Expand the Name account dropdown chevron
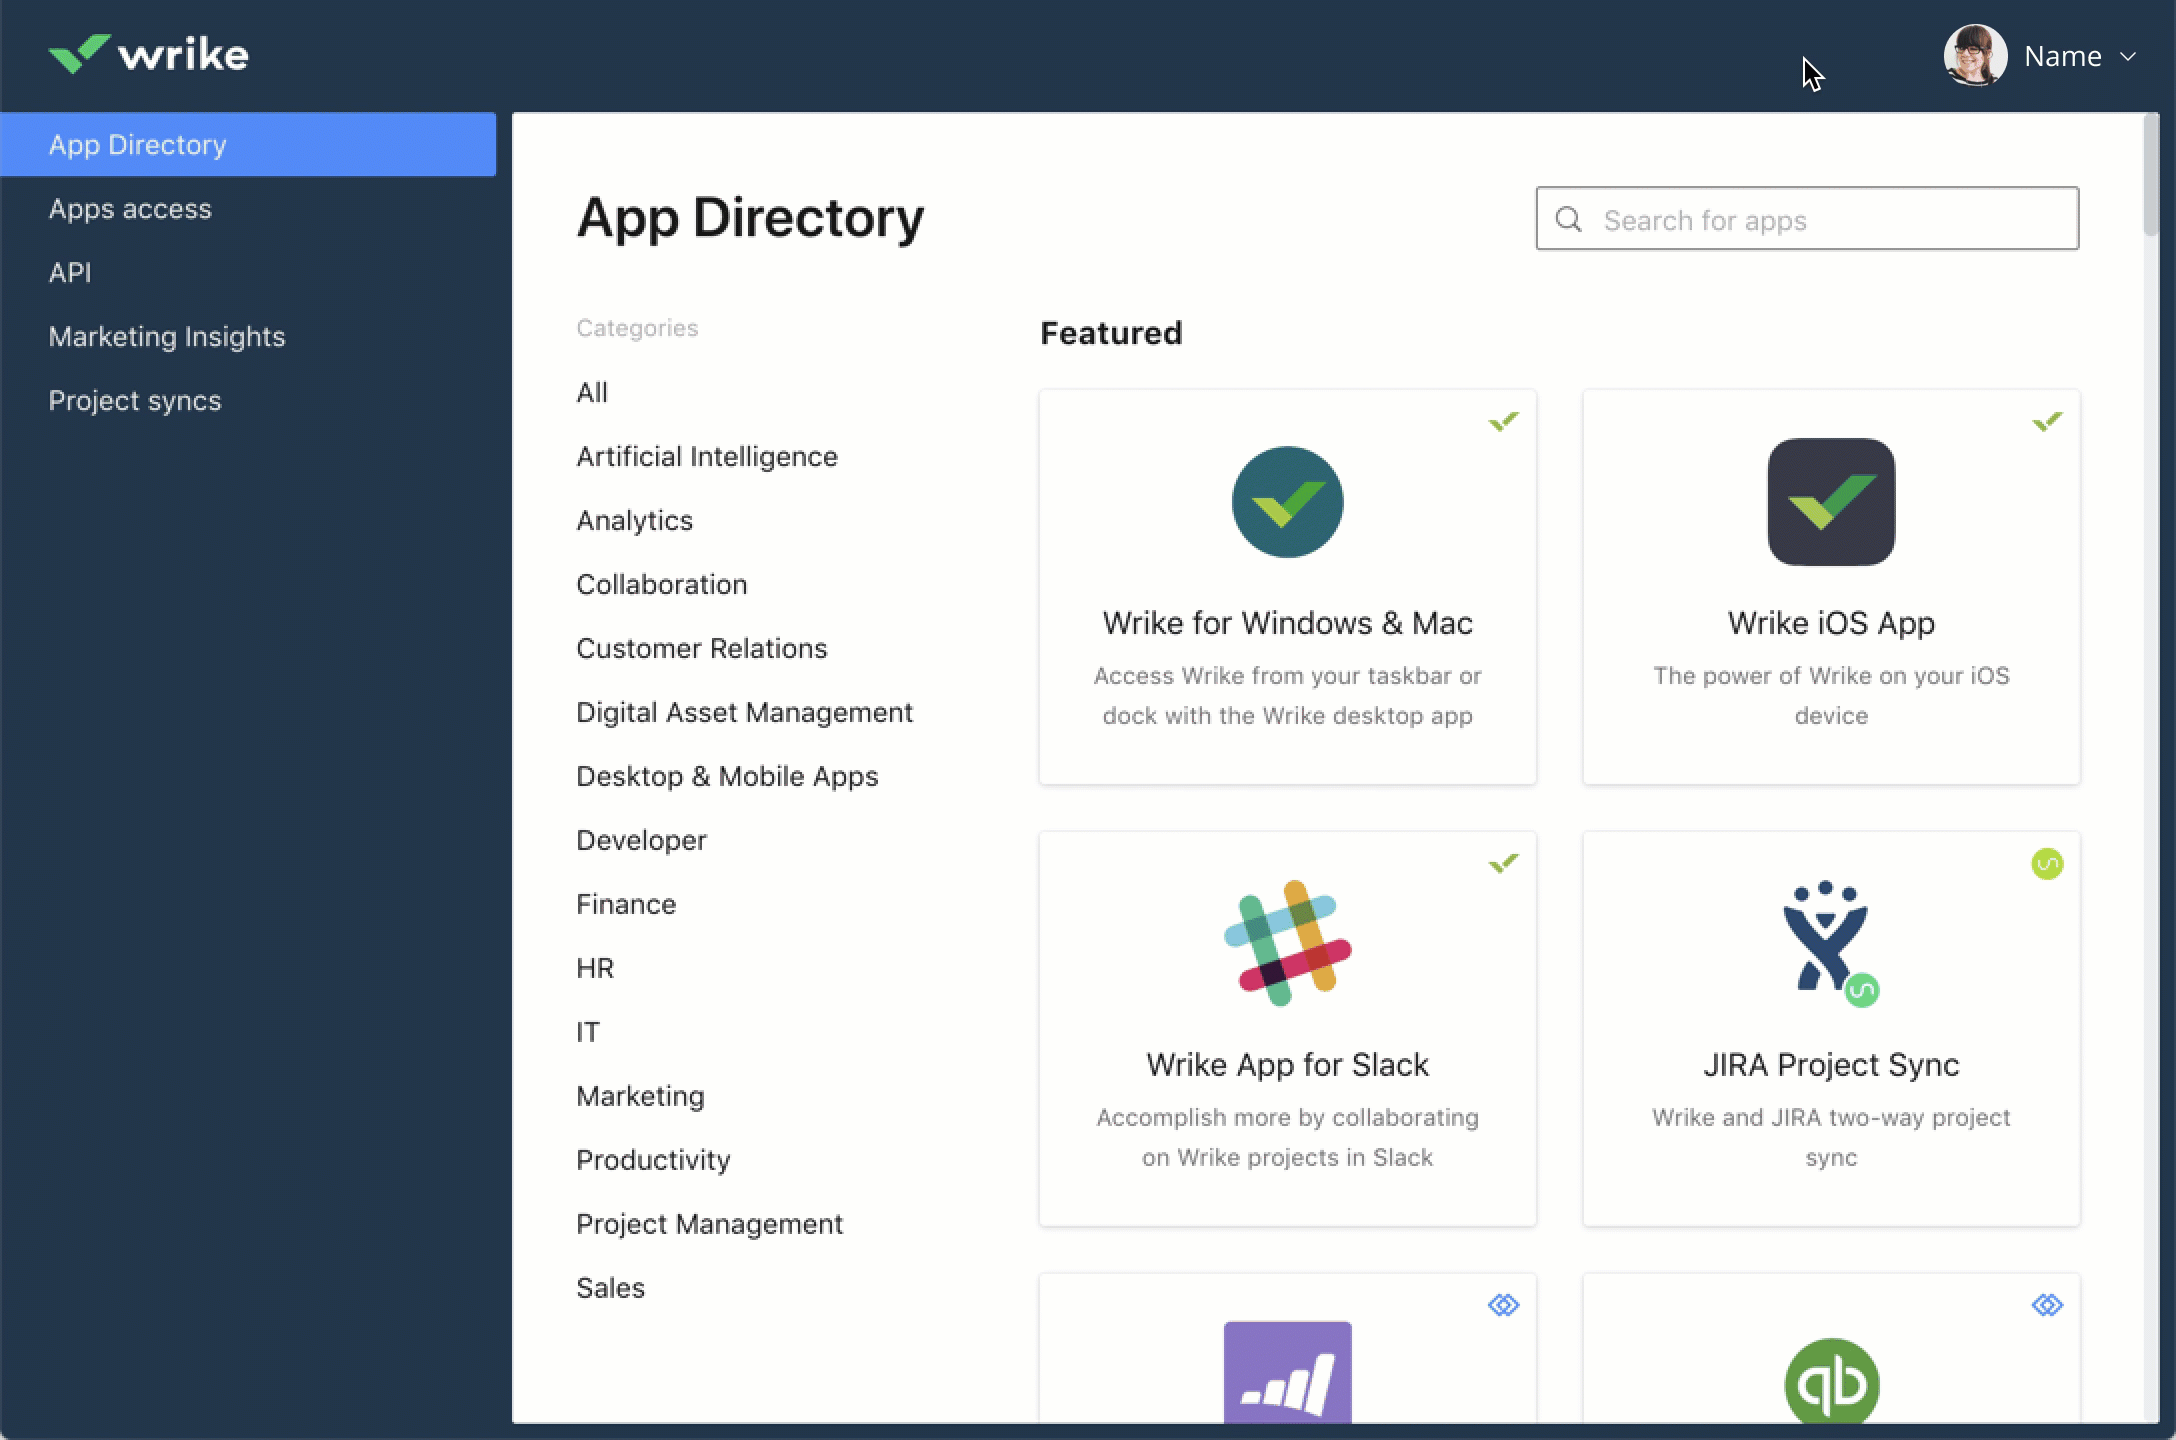This screenshot has height=1440, width=2176. (2128, 56)
